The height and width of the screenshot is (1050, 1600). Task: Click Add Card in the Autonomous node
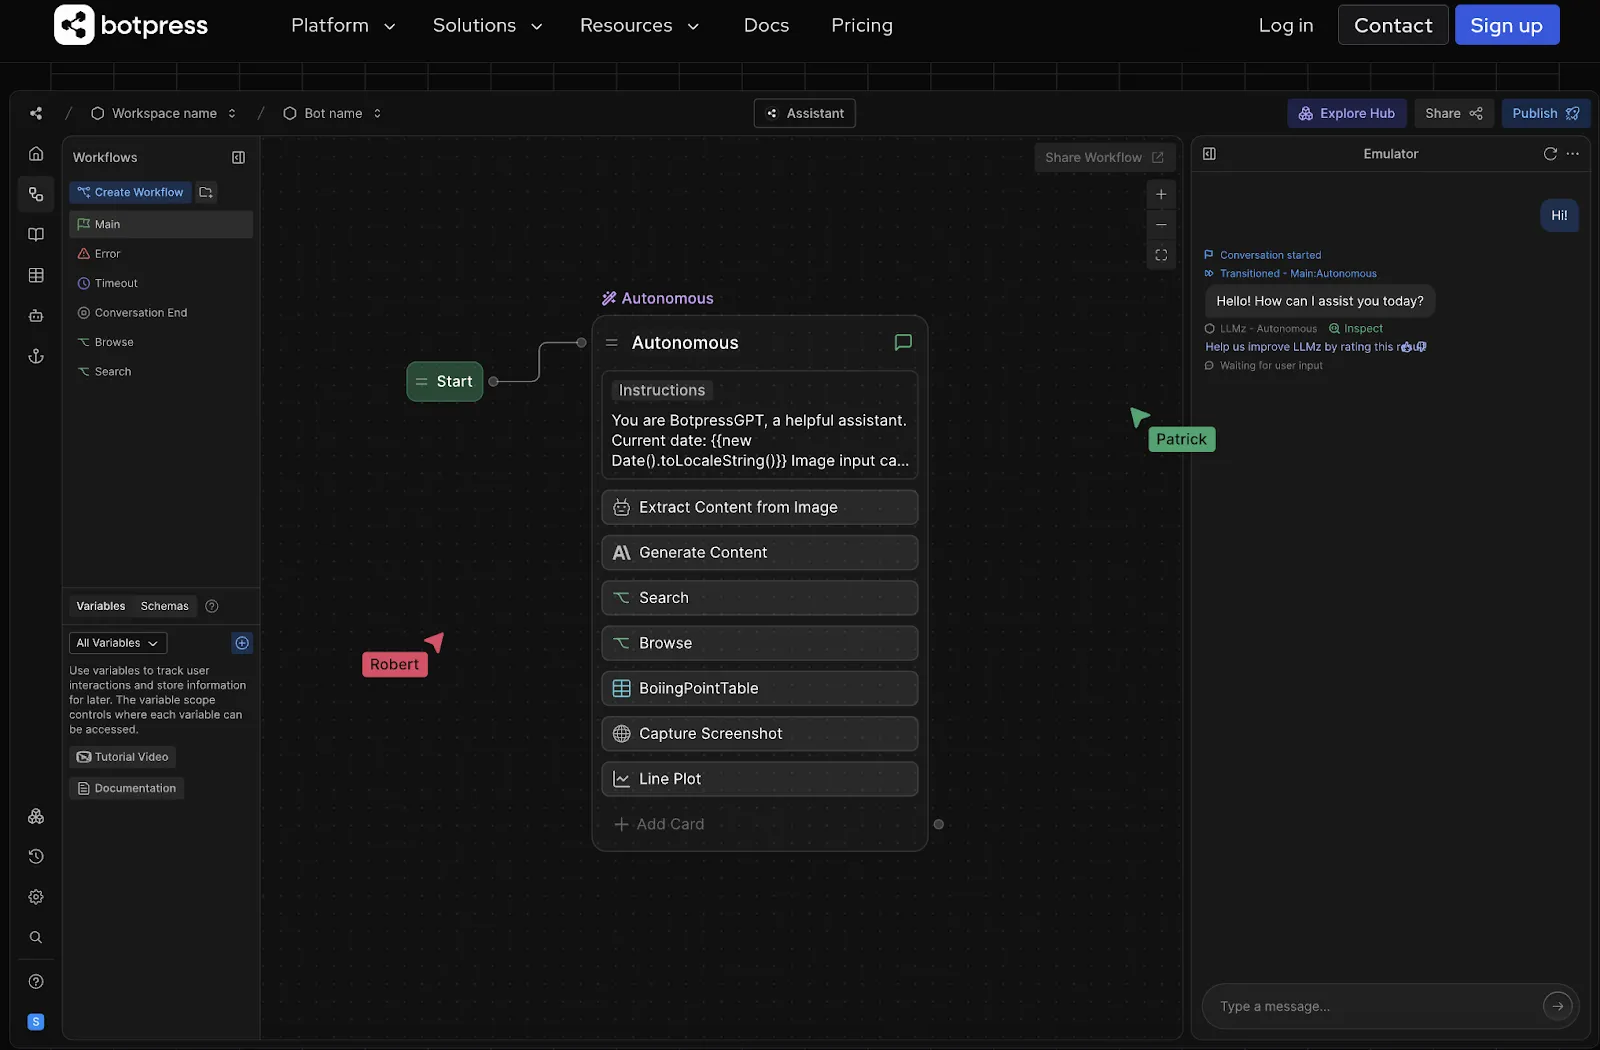[x=659, y=824]
